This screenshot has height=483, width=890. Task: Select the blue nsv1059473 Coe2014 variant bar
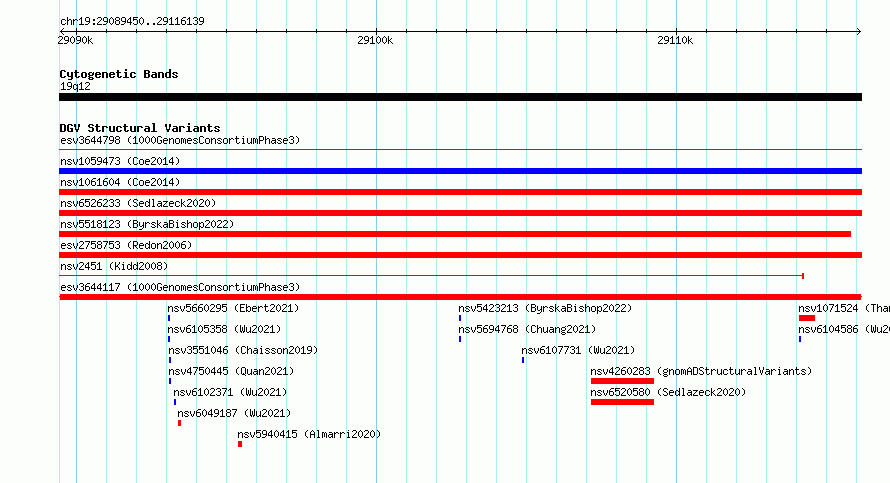460,171
